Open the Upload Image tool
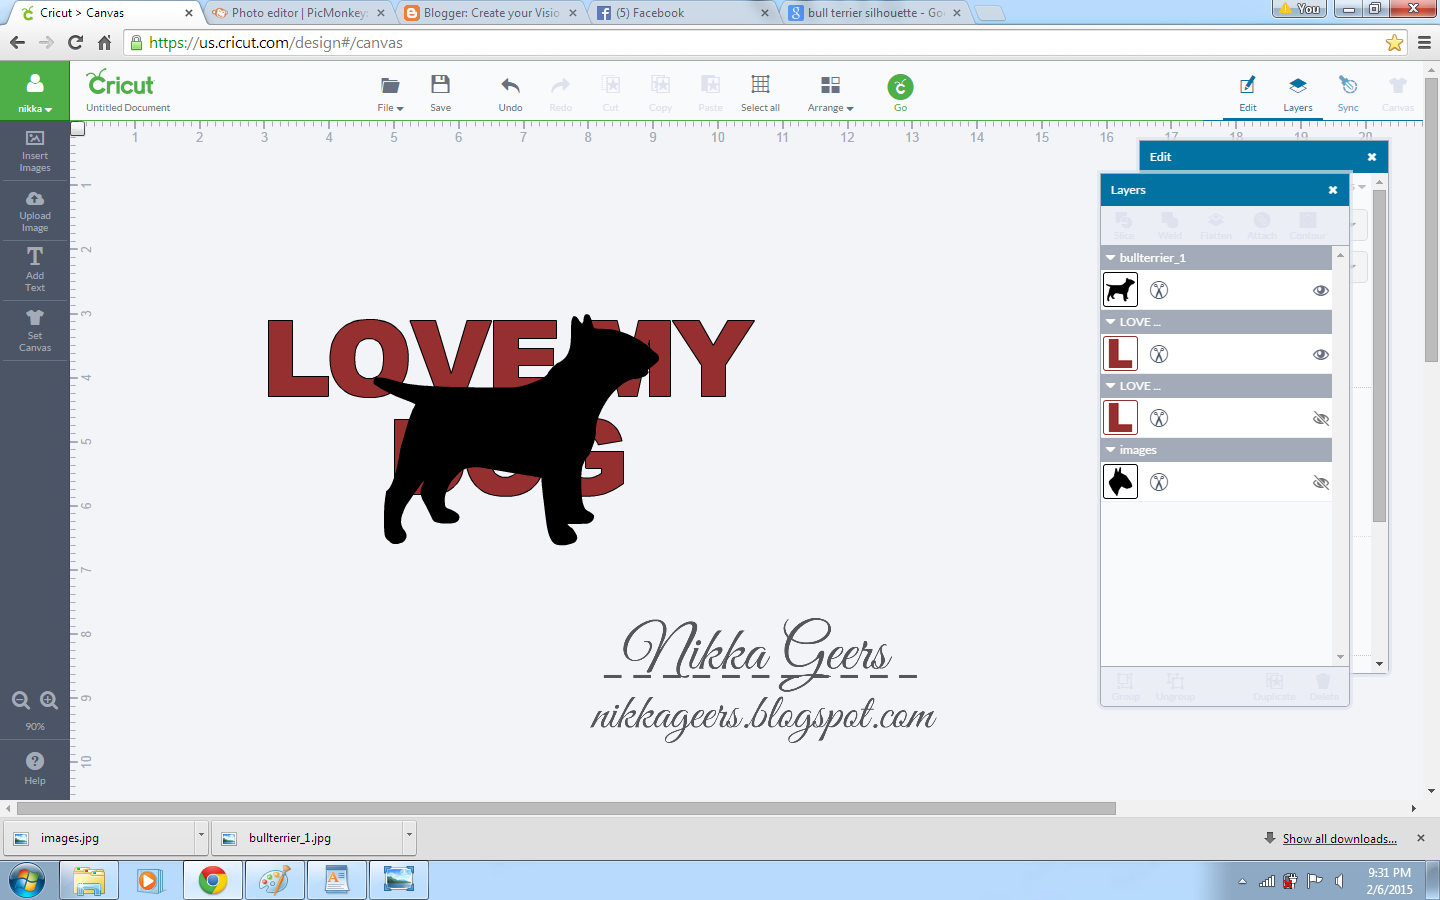This screenshot has width=1440, height=900. coord(35,211)
